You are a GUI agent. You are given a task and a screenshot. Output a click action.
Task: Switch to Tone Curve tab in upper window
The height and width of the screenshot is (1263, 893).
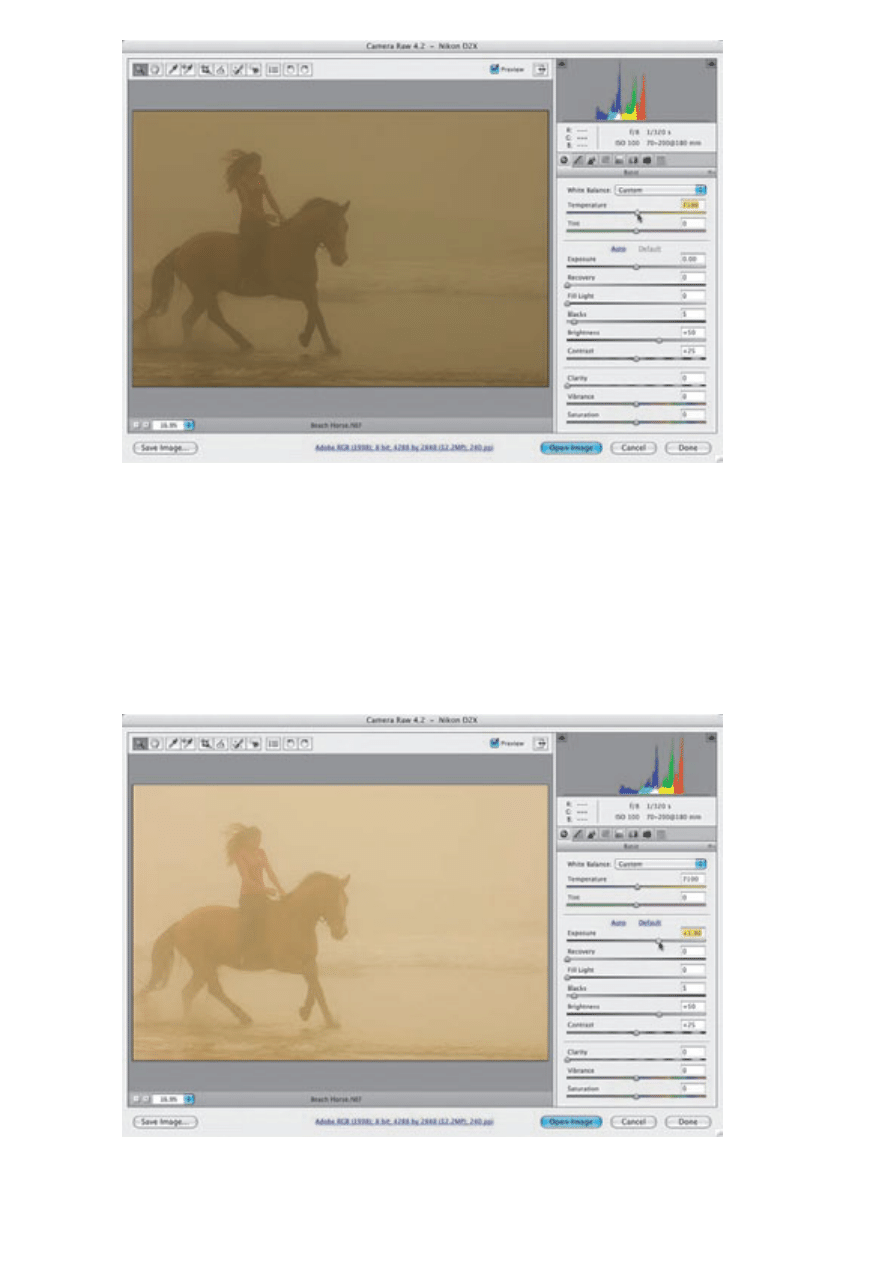tap(578, 160)
